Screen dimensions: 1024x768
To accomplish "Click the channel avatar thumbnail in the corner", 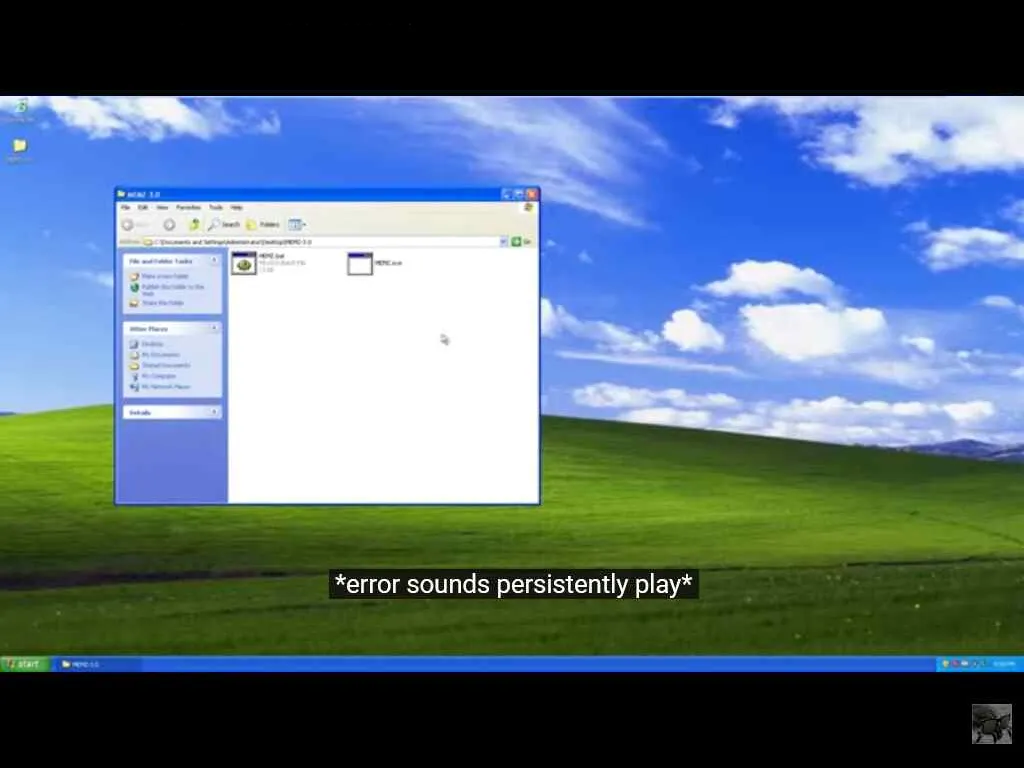I will [x=991, y=724].
